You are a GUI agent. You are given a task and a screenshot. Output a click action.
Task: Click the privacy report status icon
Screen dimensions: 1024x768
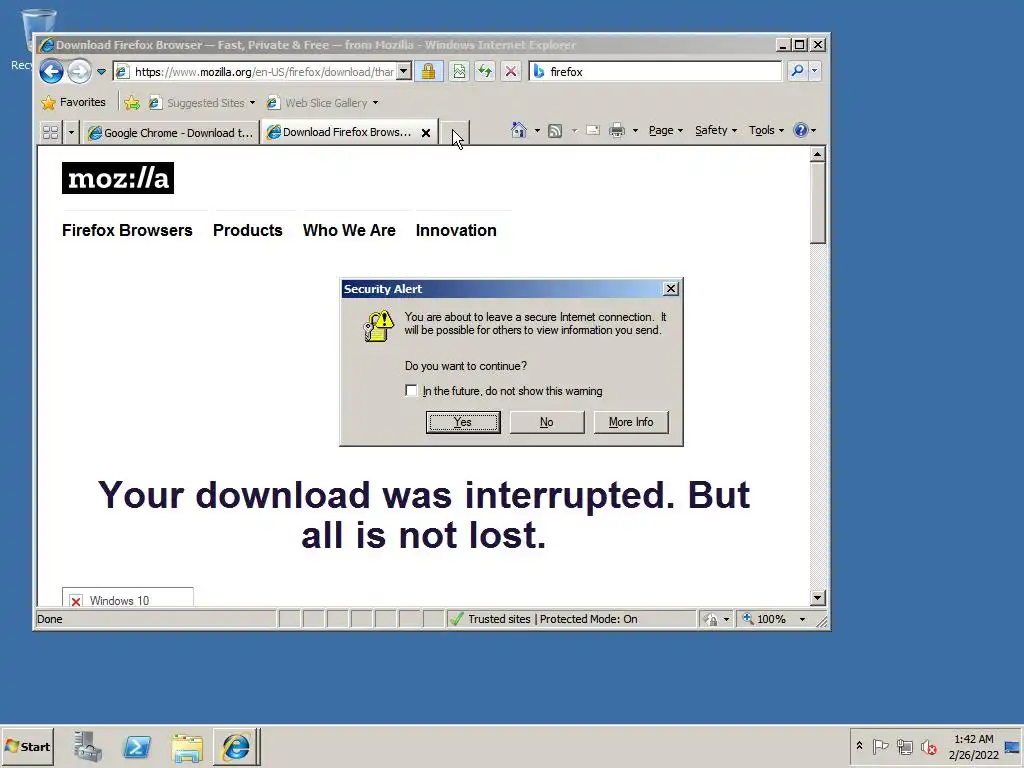coord(711,619)
